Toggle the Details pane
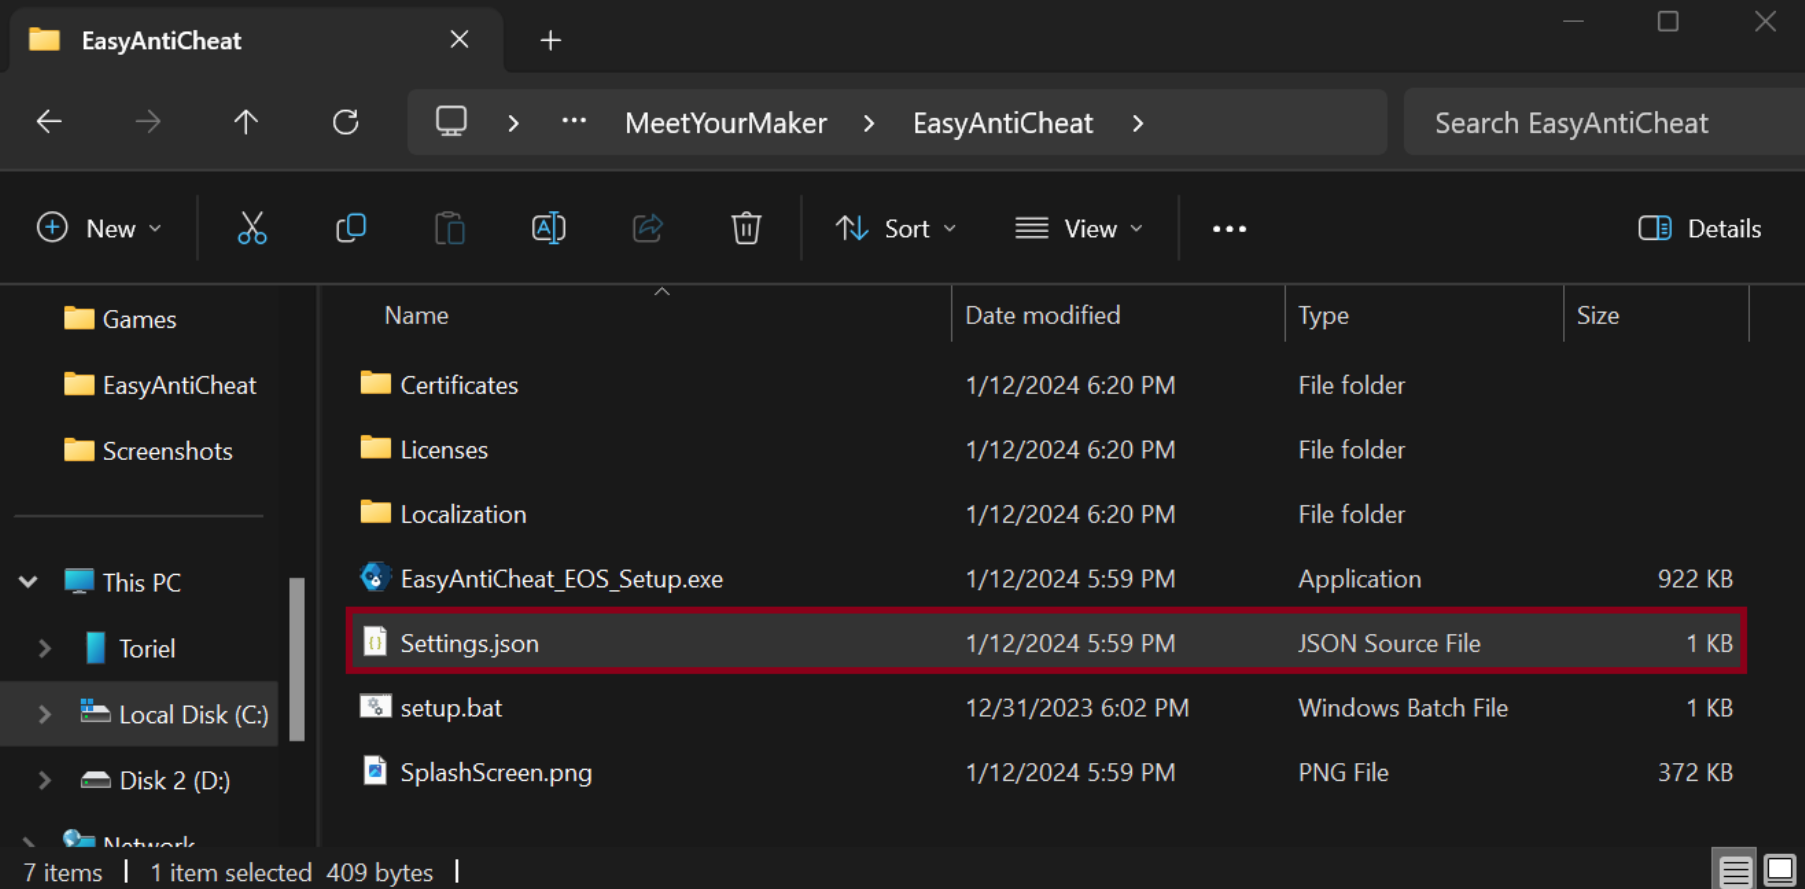This screenshot has height=889, width=1805. [x=1700, y=229]
